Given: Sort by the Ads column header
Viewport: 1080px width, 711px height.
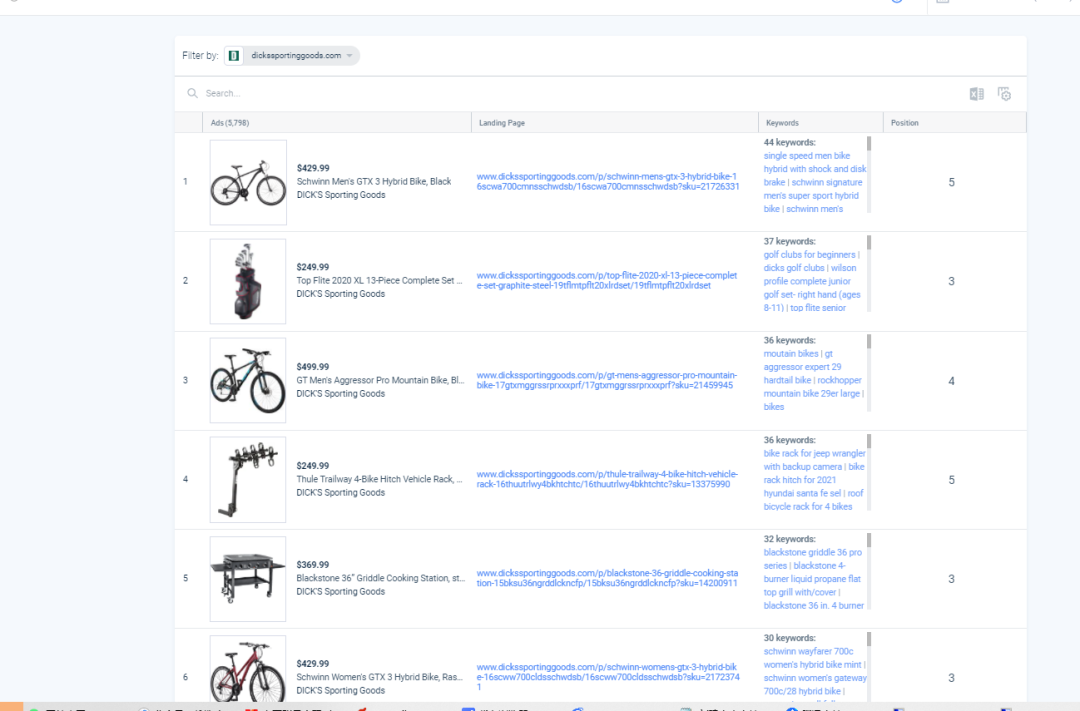Looking at the screenshot, I should tap(230, 123).
